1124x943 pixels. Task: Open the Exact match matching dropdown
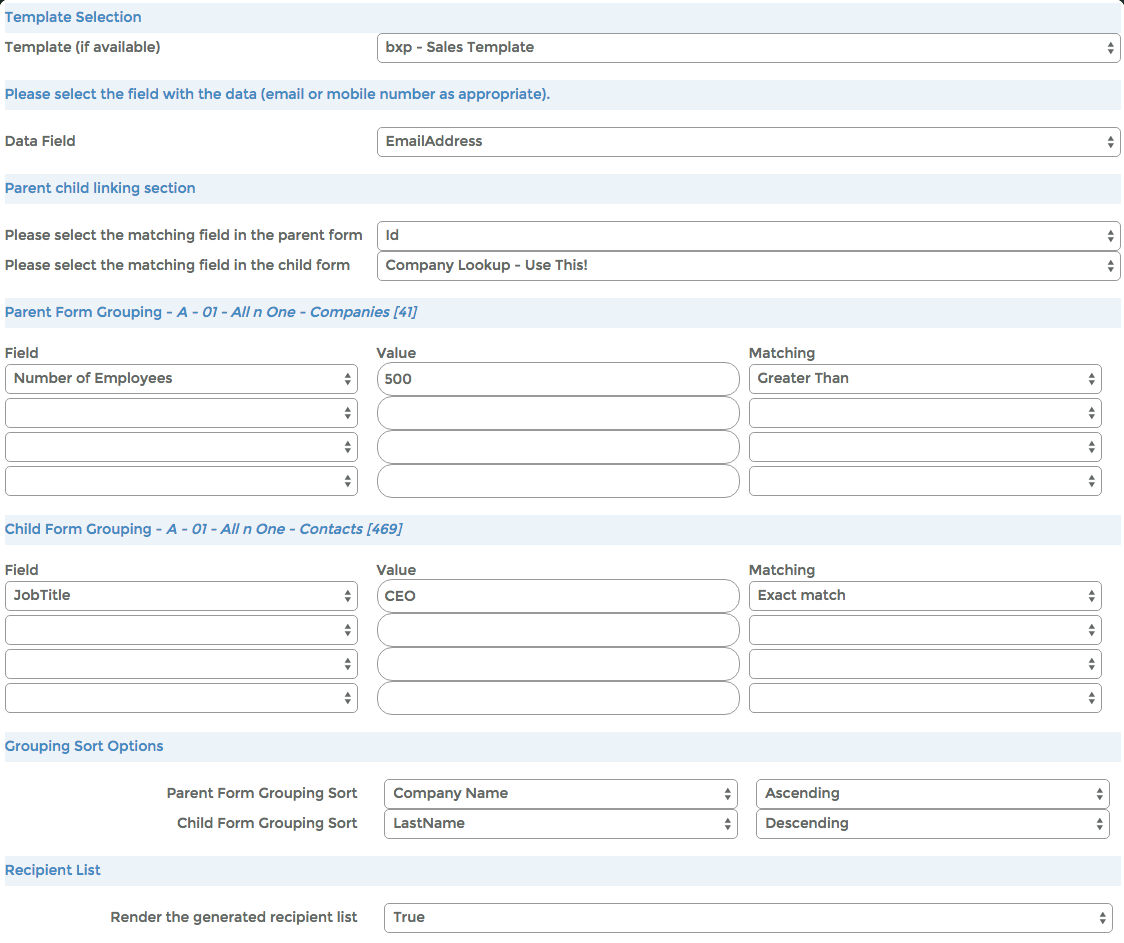tap(925, 596)
